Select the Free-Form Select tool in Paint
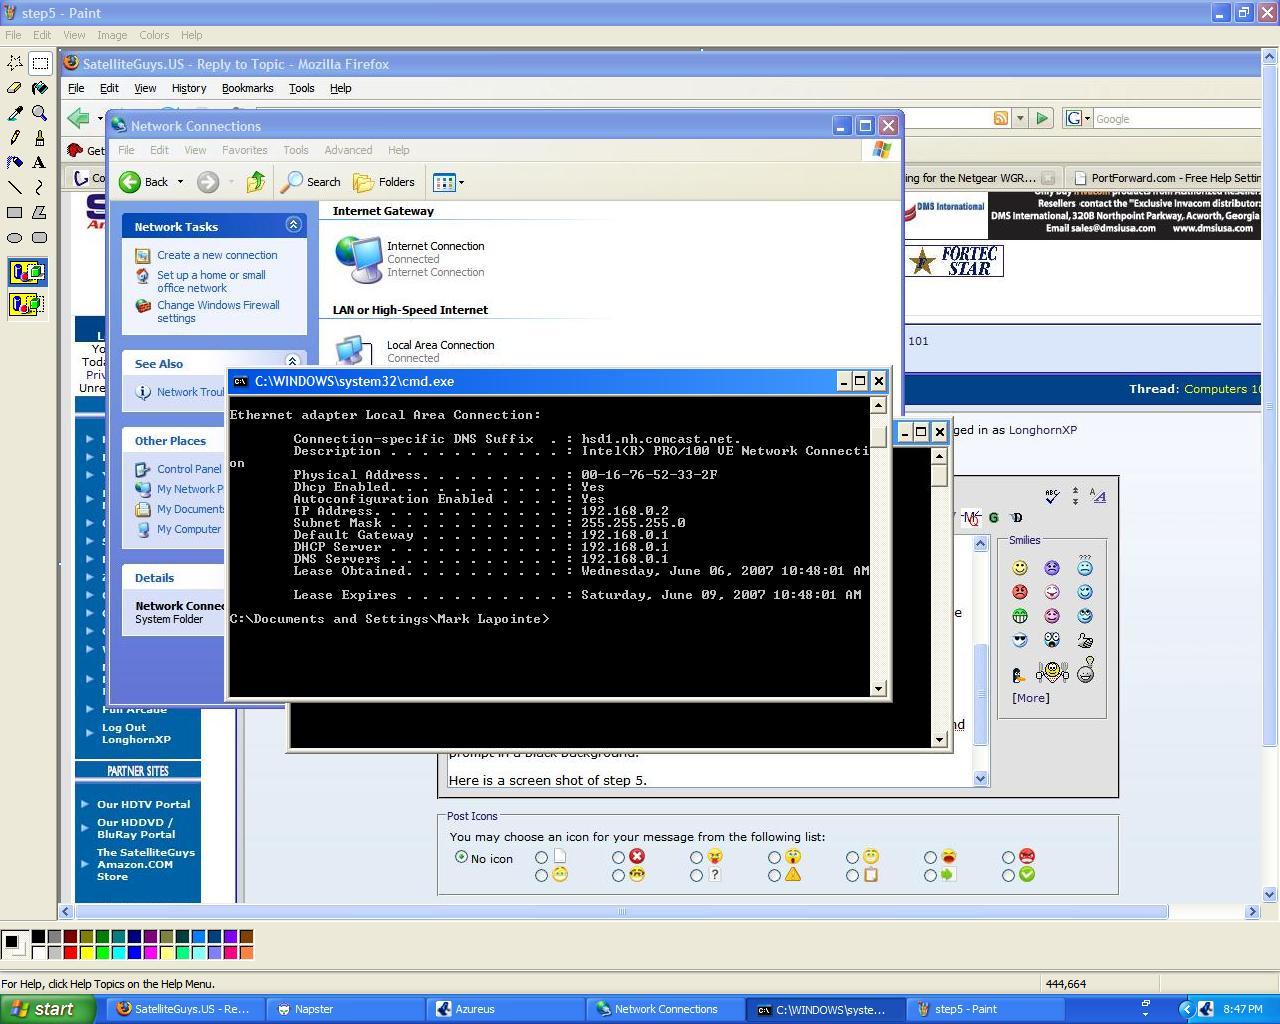The height and width of the screenshot is (1024, 1280). [x=15, y=63]
